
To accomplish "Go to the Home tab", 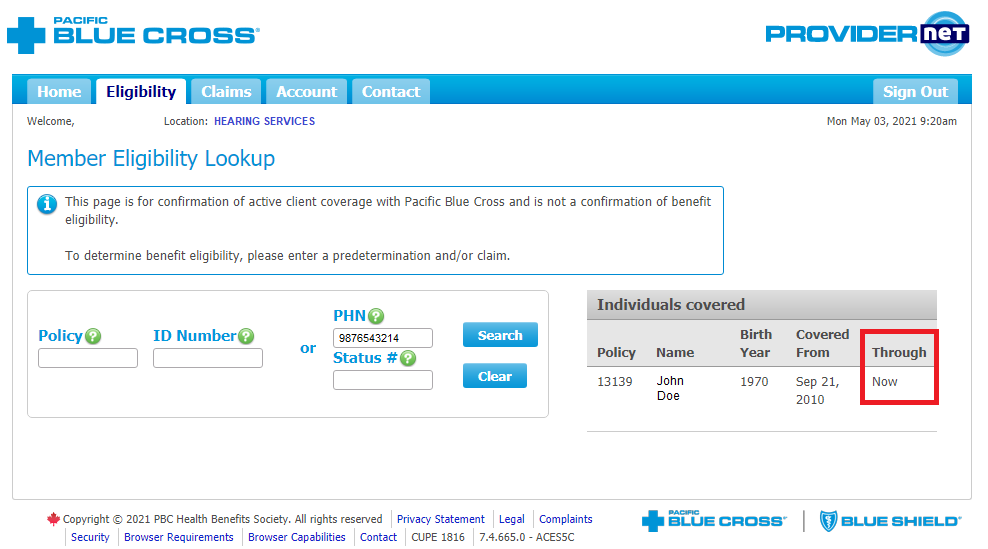I will pyautogui.click(x=59, y=91).
